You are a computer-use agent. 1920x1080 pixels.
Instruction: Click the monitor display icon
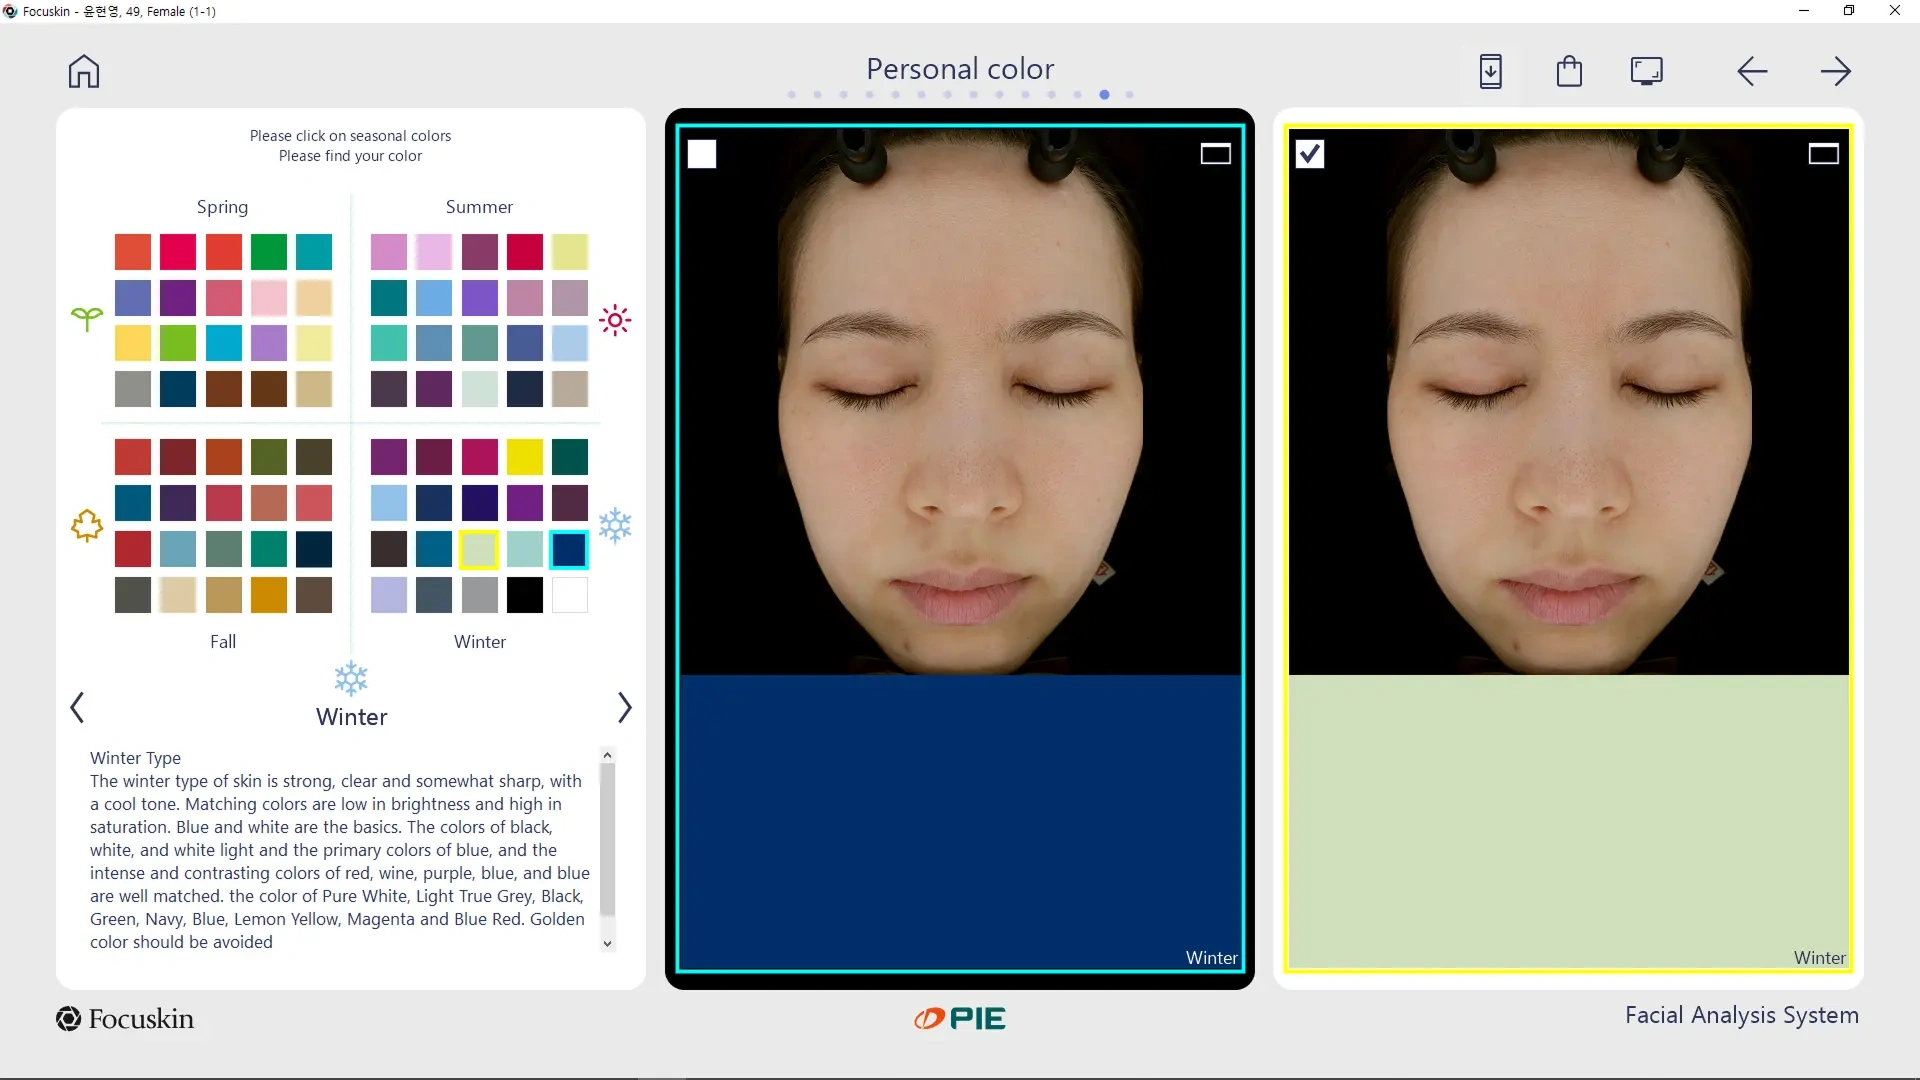point(1646,71)
